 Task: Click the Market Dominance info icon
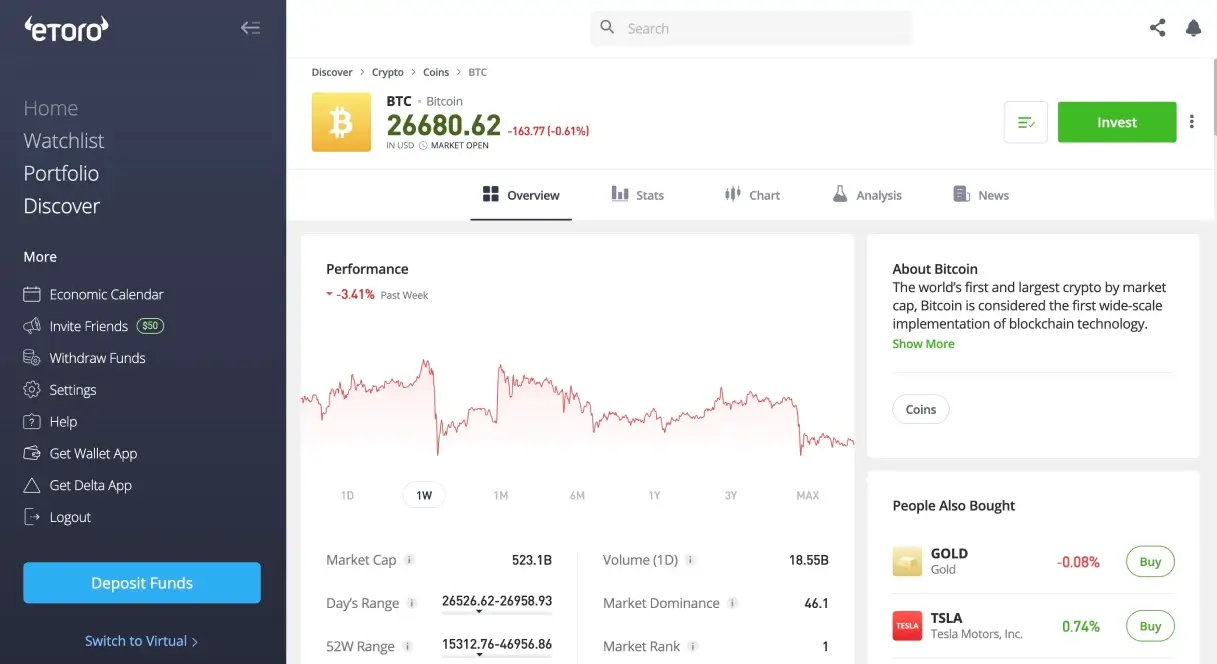pyautogui.click(x=732, y=603)
